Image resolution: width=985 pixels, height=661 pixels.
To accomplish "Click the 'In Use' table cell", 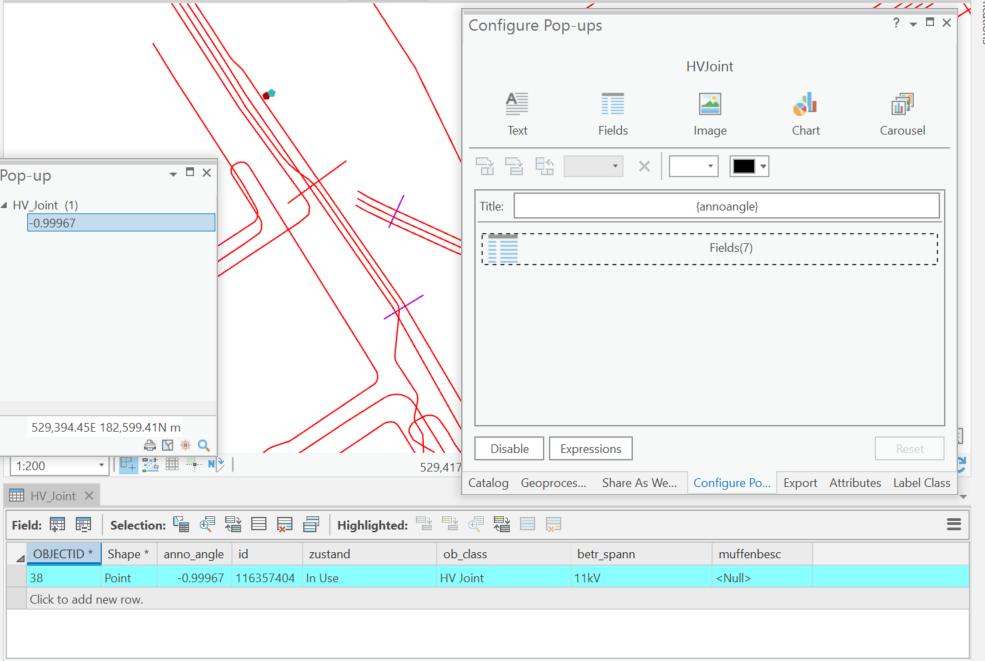I will [369, 578].
